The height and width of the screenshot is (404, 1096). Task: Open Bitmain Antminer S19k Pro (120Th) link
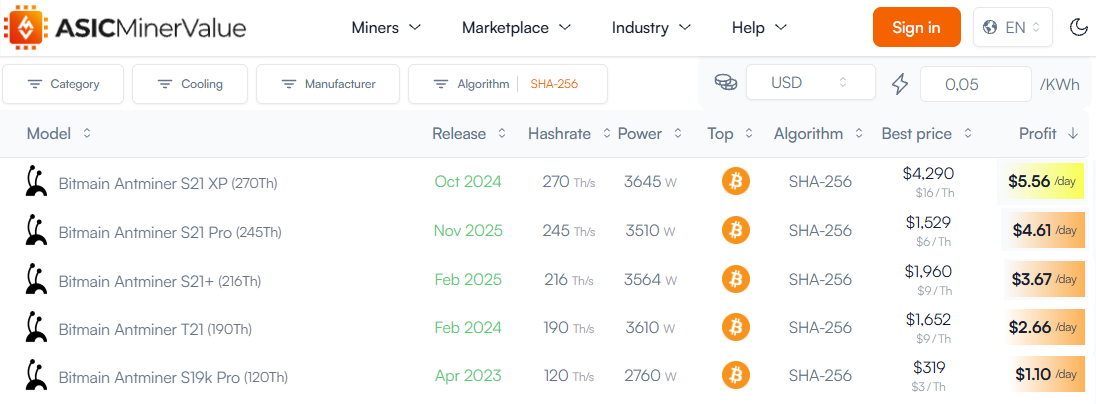[x=173, y=377]
